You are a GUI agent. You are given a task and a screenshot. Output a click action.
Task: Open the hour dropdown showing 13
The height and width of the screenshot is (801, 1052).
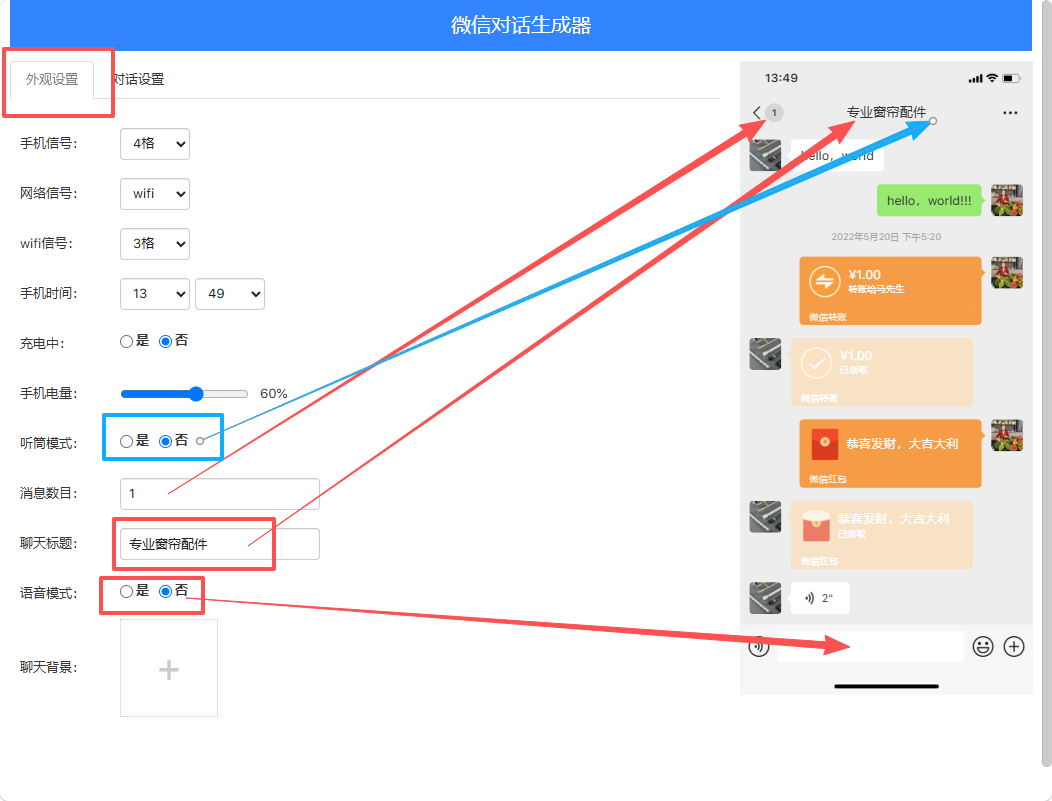click(x=155, y=294)
